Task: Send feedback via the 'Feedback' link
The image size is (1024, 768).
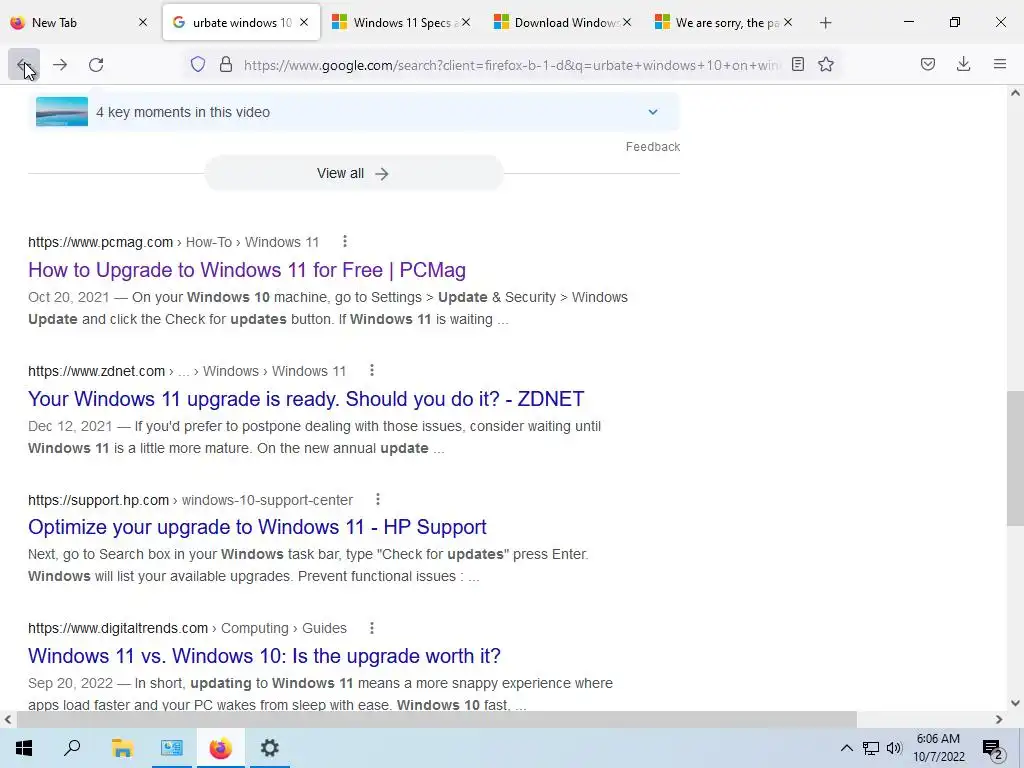Action: coord(652,147)
